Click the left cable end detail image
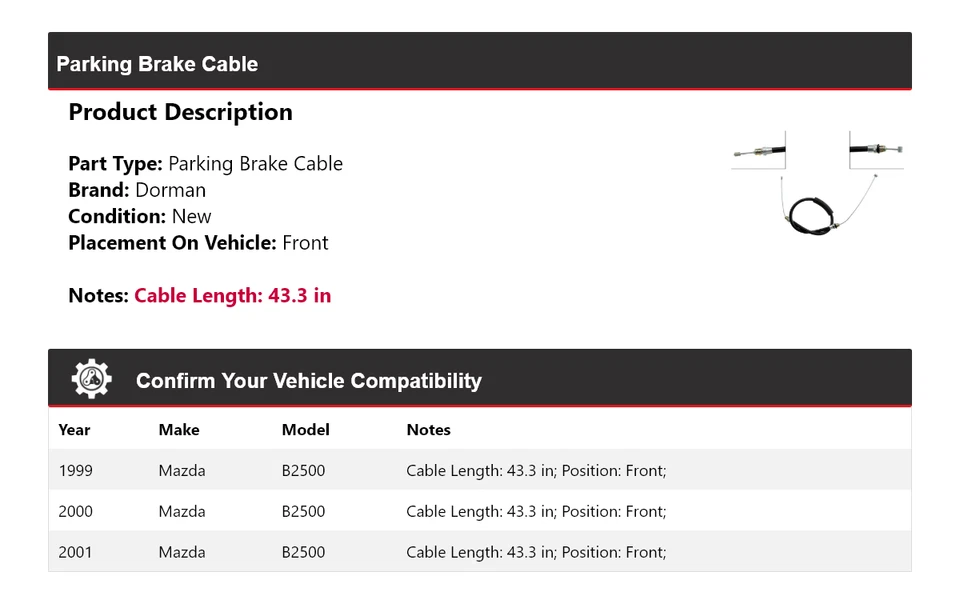Image resolution: width=960 pixels, height=604 pixels. pos(759,151)
